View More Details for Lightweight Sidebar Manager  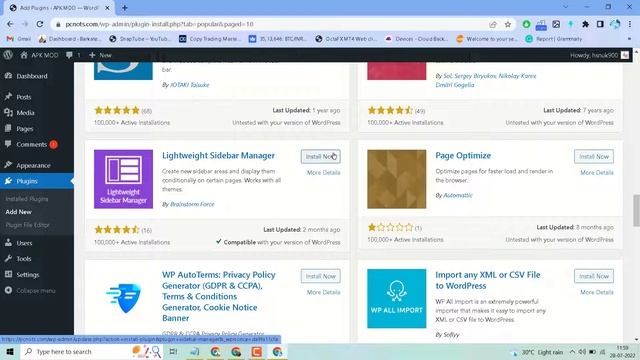coord(323,173)
